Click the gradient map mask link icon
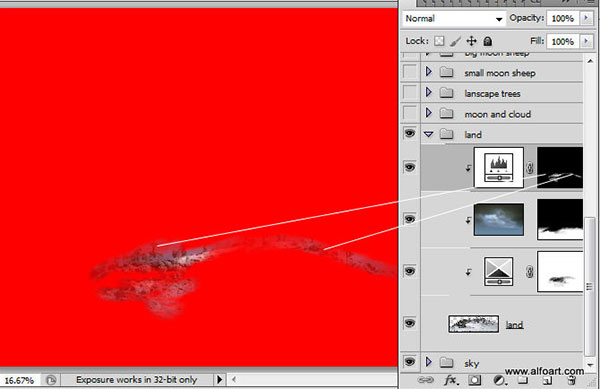The width and height of the screenshot is (600, 389). pos(530,272)
